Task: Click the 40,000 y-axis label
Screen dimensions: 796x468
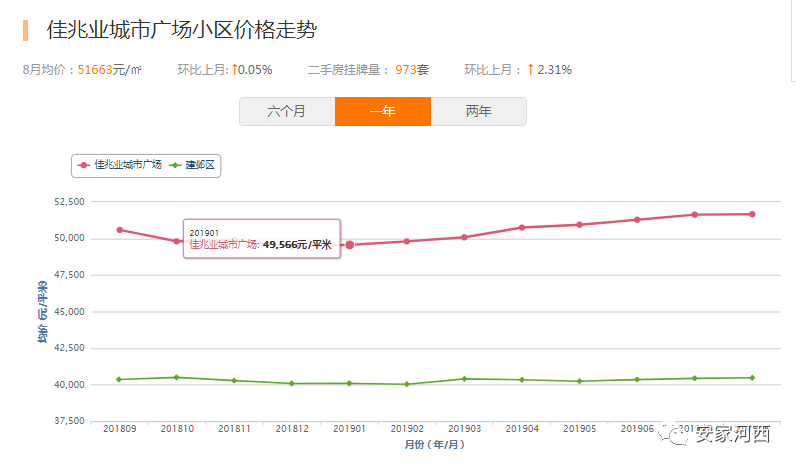Action: (x=70, y=385)
